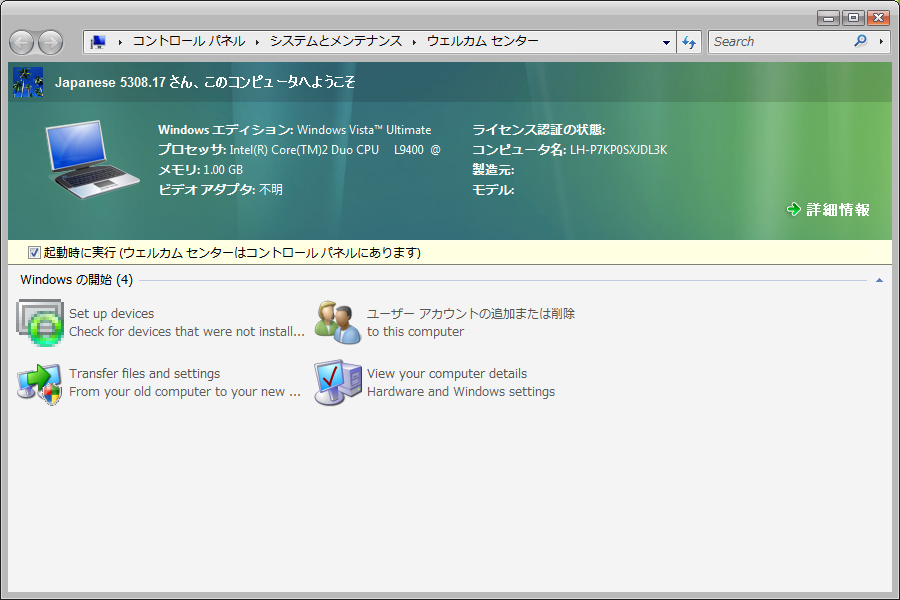900x600 pixels.
Task: Go to システムとメンテナンス breadcrumb
Action: [336, 41]
